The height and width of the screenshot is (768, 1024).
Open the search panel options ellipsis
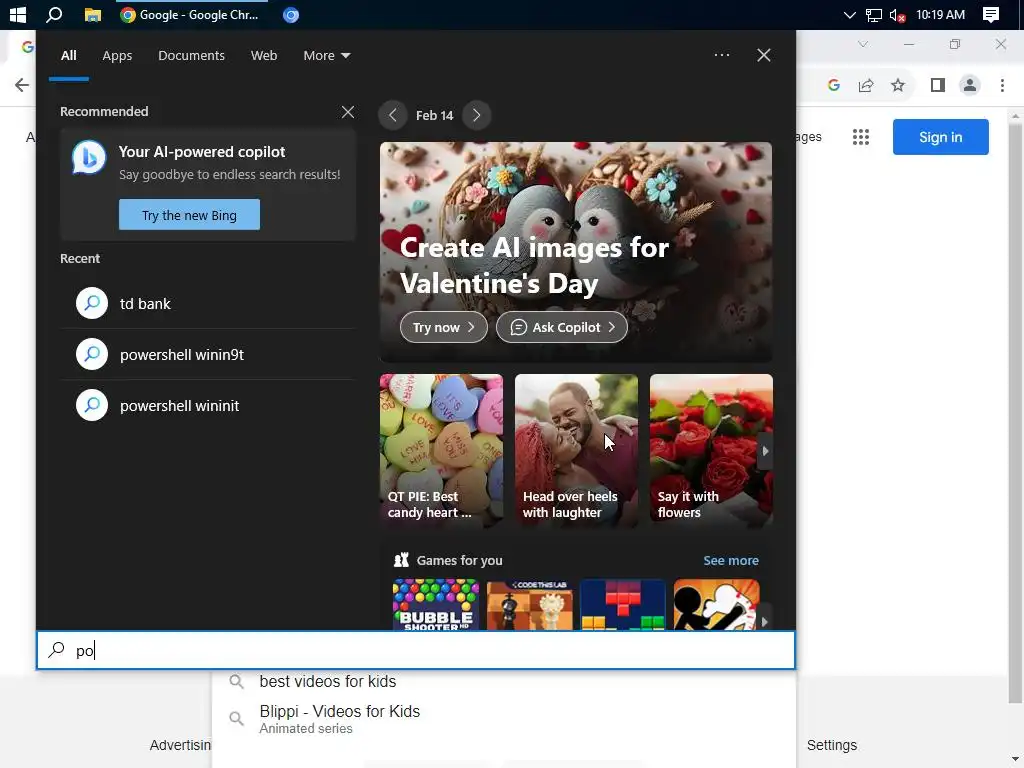[722, 55]
